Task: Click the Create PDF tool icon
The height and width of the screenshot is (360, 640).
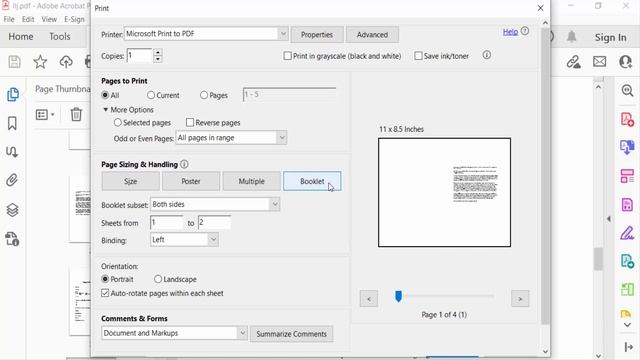Action: coord(627,119)
